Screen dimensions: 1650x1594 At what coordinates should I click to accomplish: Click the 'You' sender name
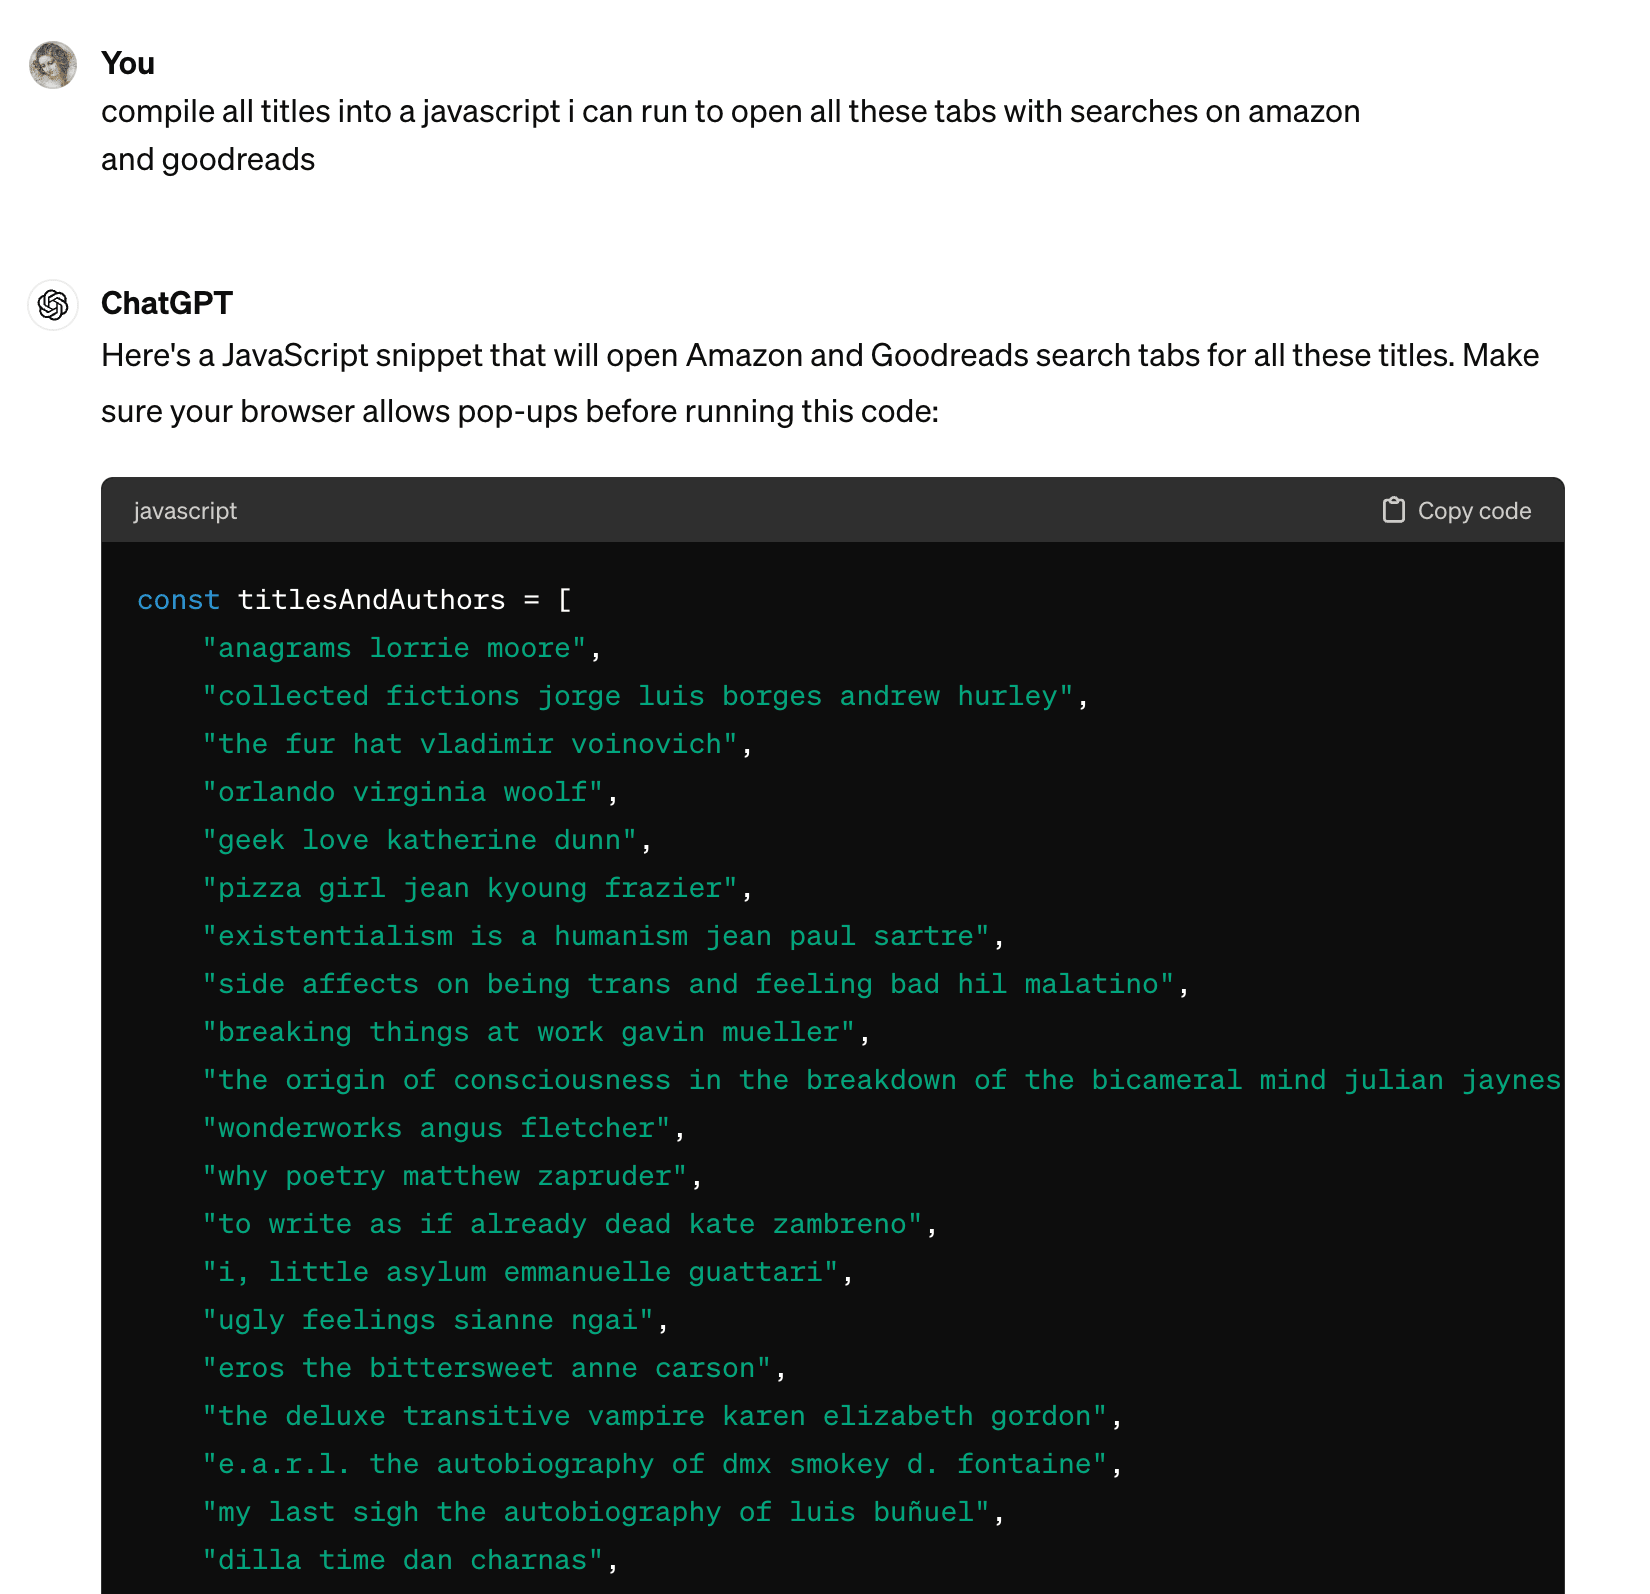128,63
